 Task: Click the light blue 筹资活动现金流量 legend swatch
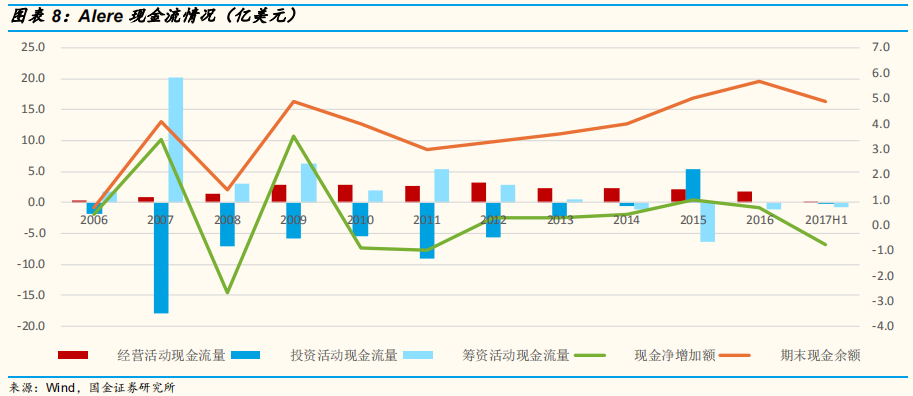click(418, 355)
